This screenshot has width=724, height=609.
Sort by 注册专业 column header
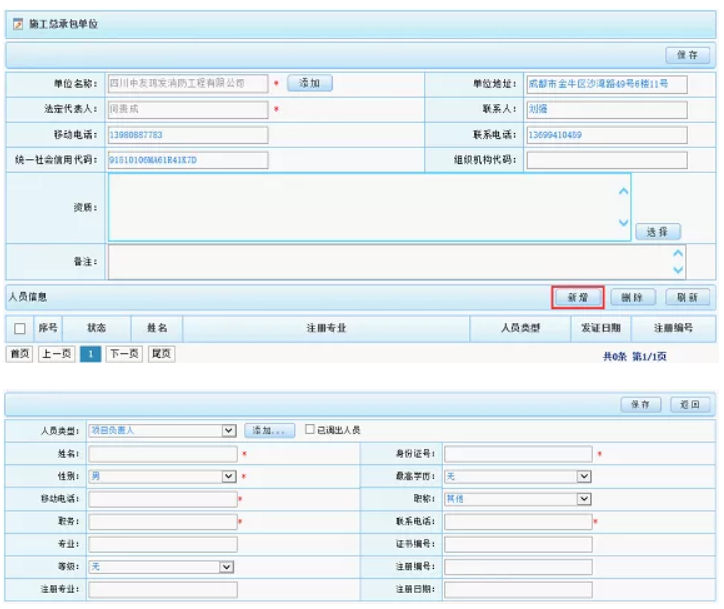coord(326,328)
